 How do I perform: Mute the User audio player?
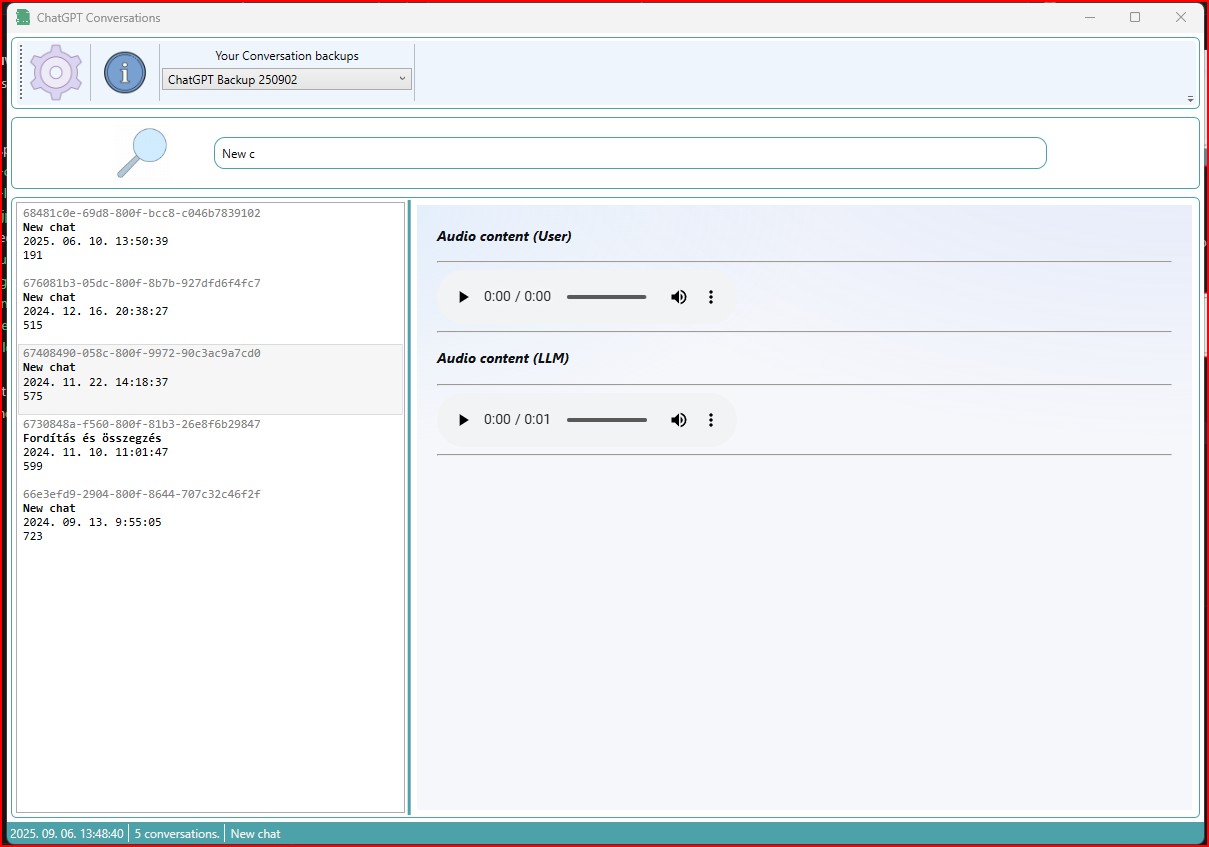coord(679,297)
